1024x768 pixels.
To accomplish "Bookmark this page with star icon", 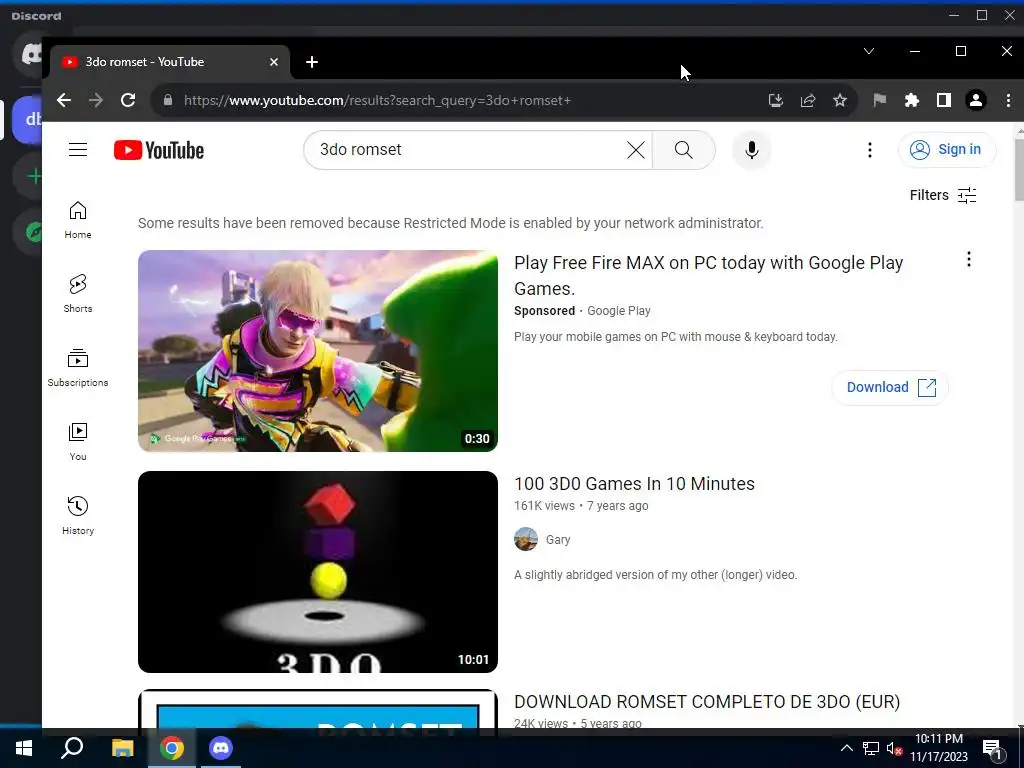I will pos(840,100).
